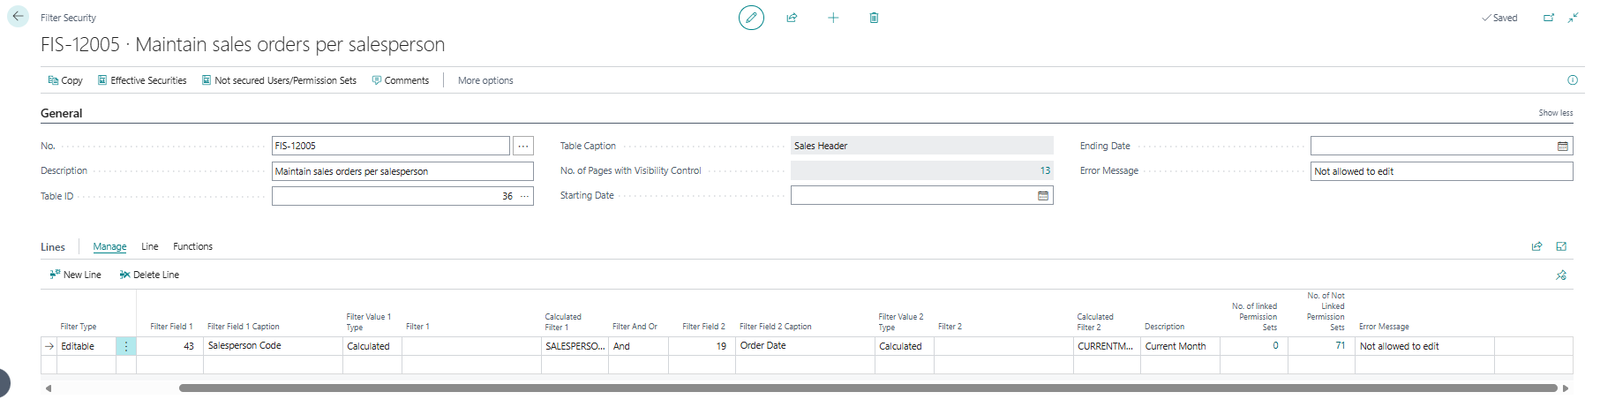Select the Manage tab in Lines
Viewport: 1600px width, 407px height.
pyautogui.click(x=110, y=246)
